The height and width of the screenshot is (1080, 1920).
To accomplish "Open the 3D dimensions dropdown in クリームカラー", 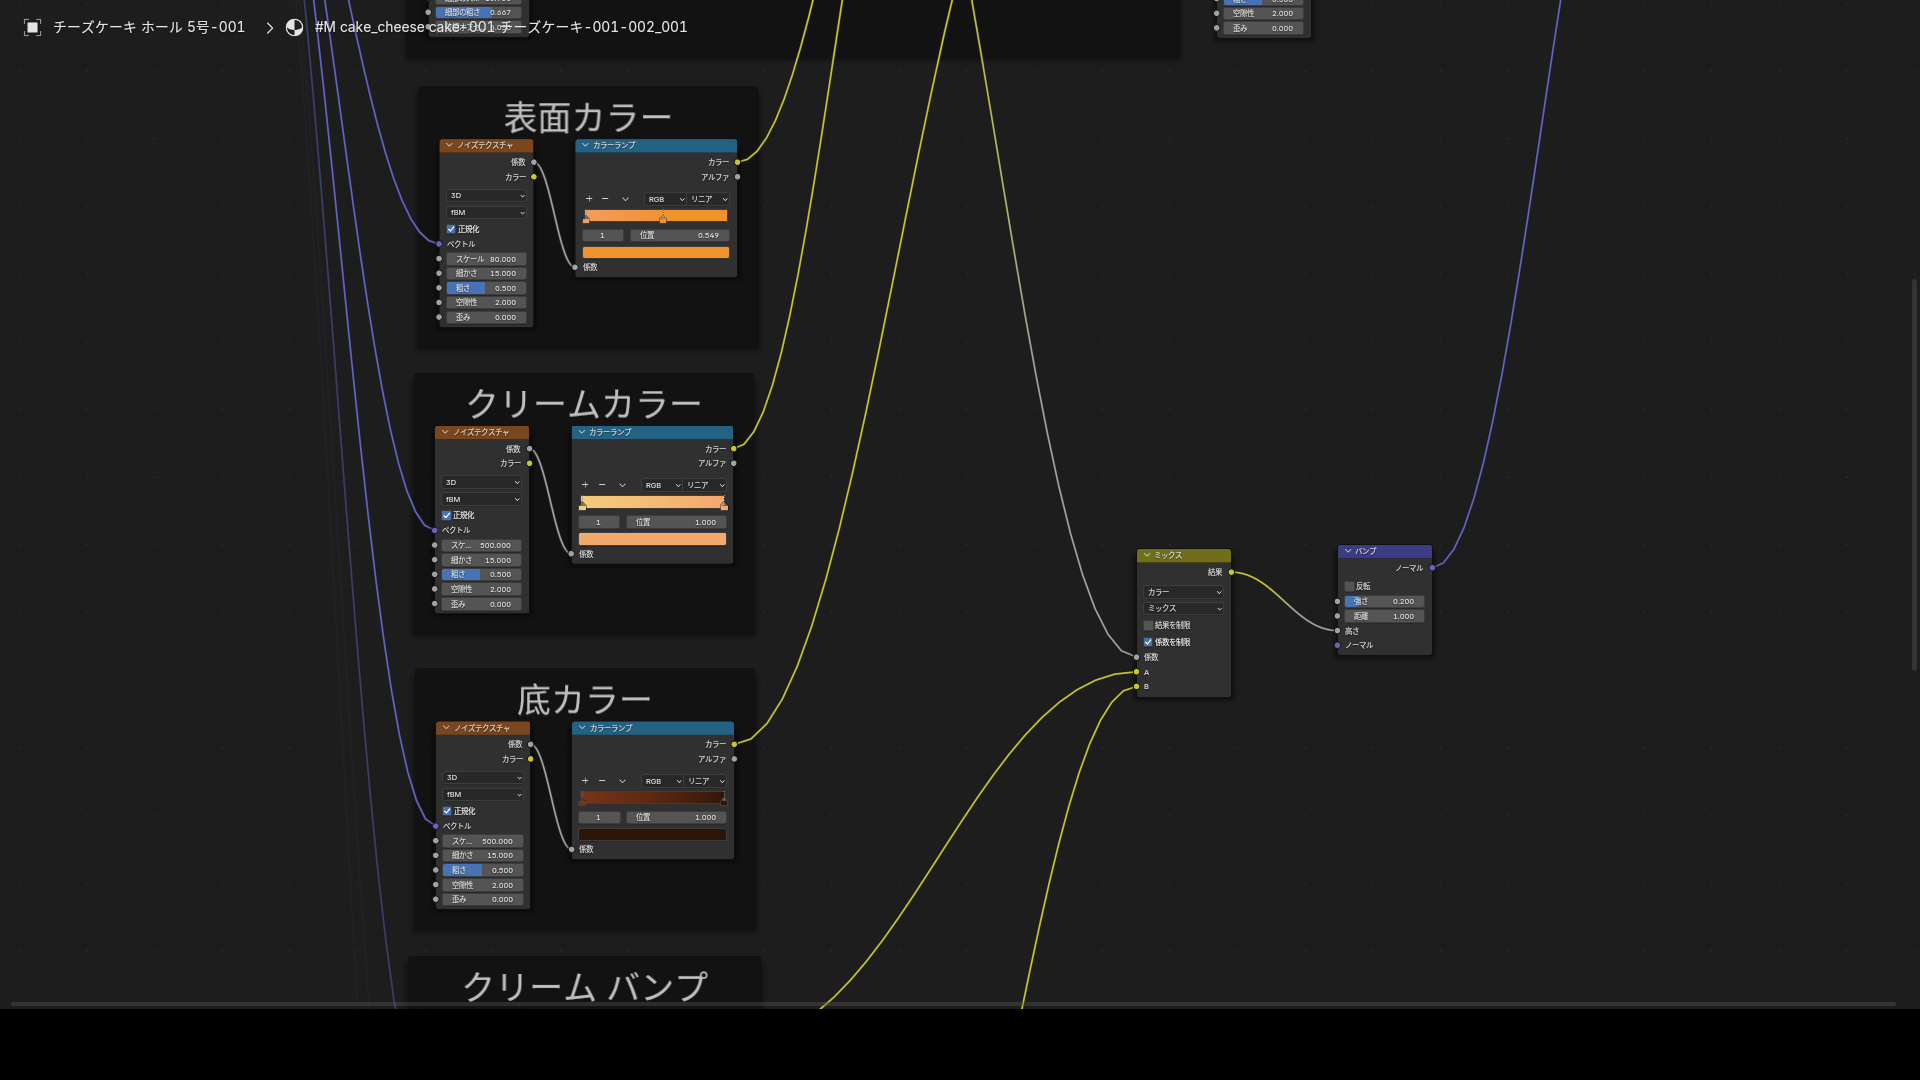I will pos(482,482).
